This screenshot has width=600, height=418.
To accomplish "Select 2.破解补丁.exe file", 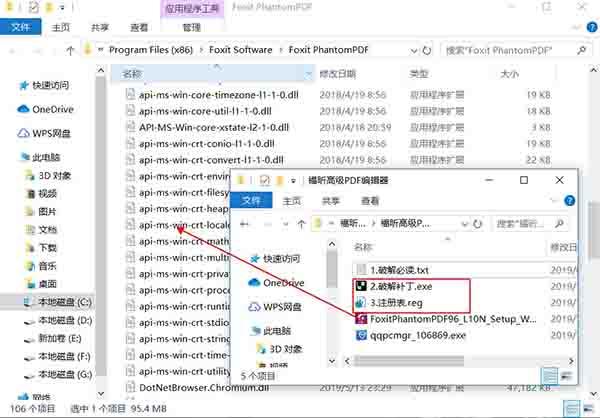I will [x=401, y=286].
